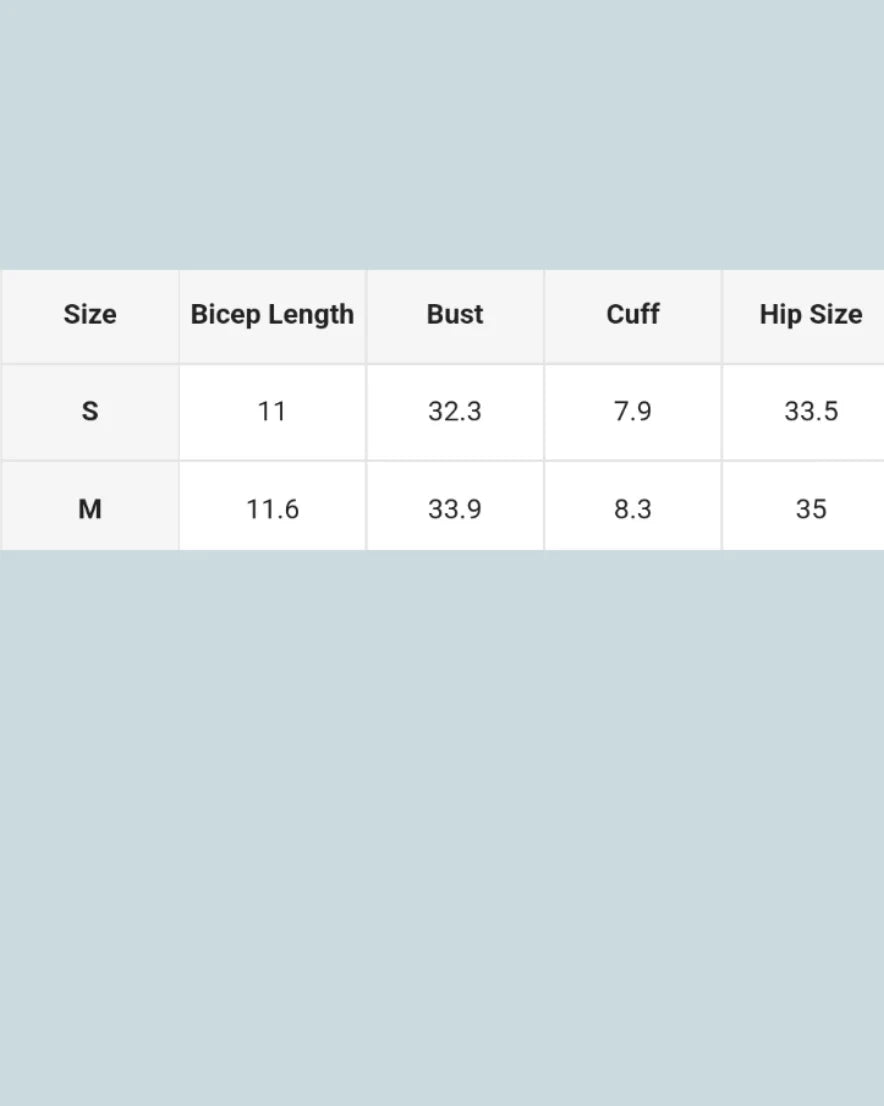
Task: Click the cuff value 7.9
Action: [x=633, y=411]
